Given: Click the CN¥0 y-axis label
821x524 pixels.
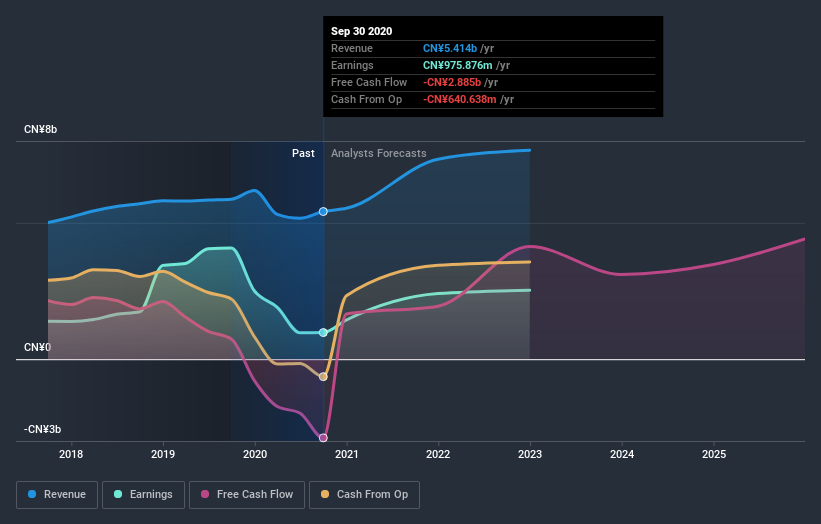Looking at the screenshot, I should [37, 348].
